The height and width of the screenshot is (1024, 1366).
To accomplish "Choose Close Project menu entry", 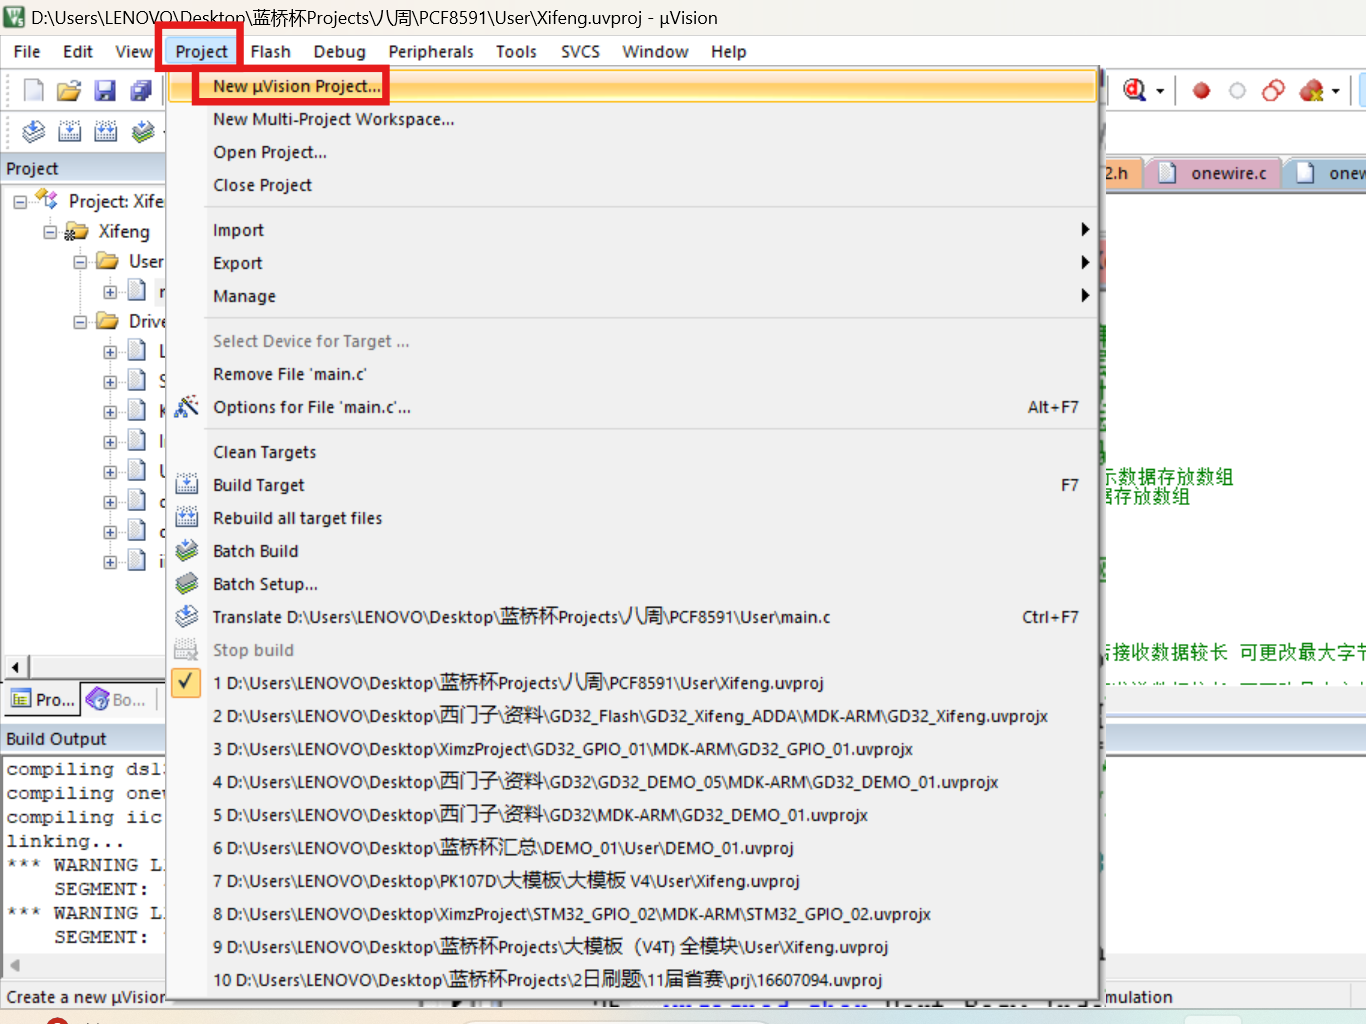I will pos(633,185).
